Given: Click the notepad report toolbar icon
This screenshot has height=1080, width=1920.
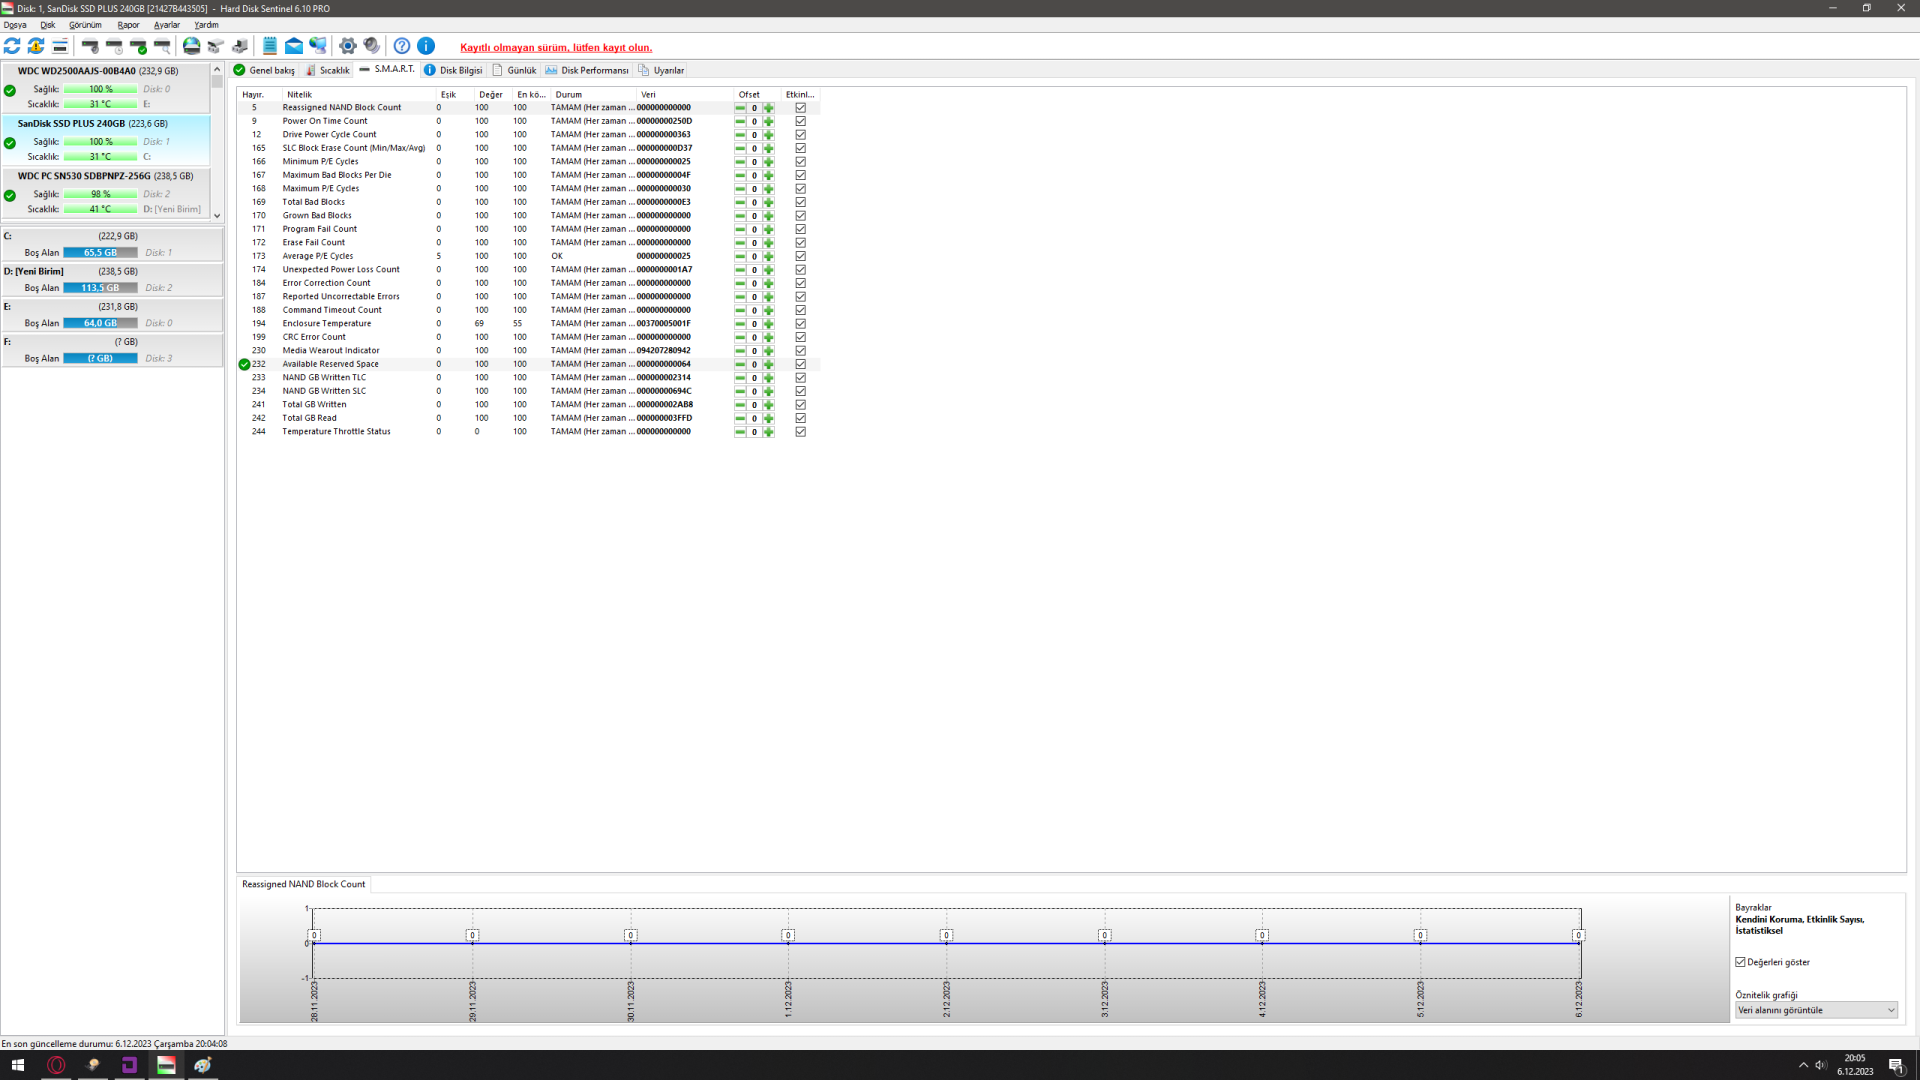Looking at the screenshot, I should coord(269,46).
